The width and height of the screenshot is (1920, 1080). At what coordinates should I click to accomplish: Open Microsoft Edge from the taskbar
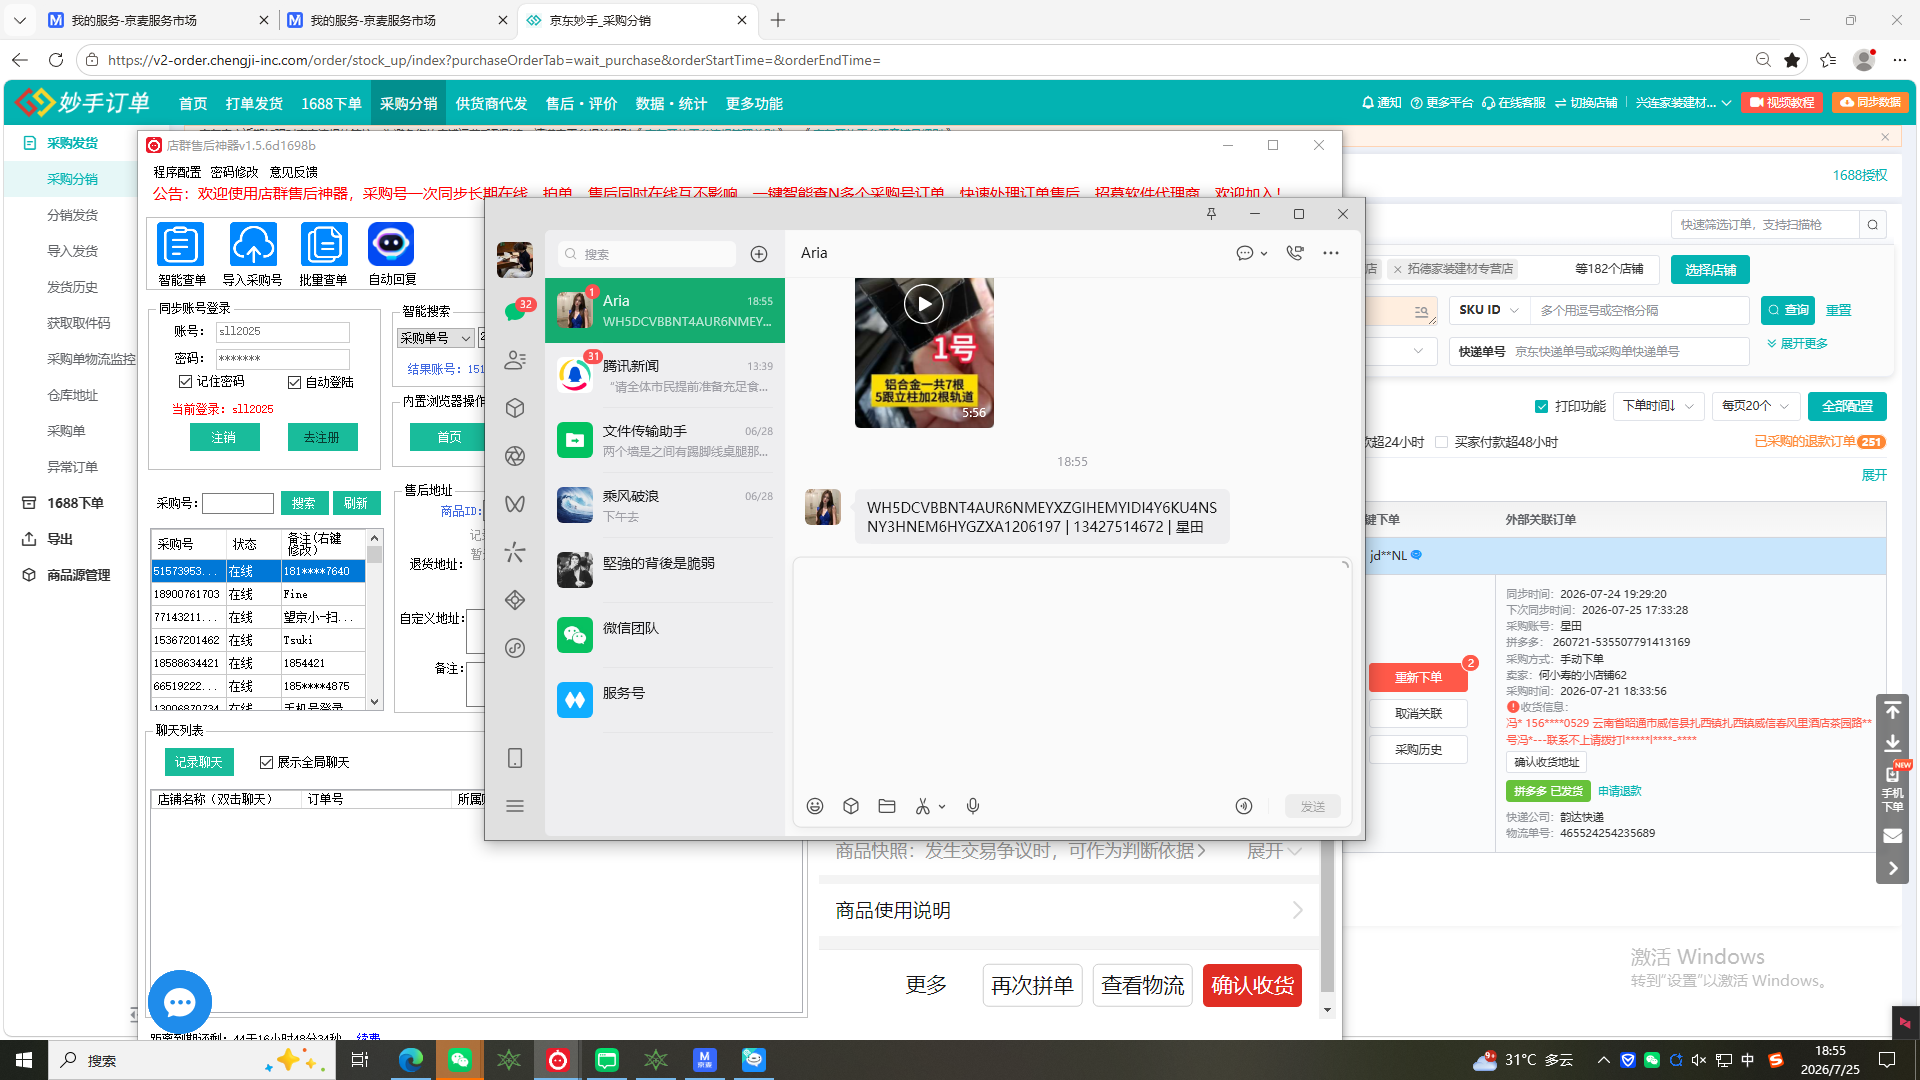click(x=411, y=1060)
